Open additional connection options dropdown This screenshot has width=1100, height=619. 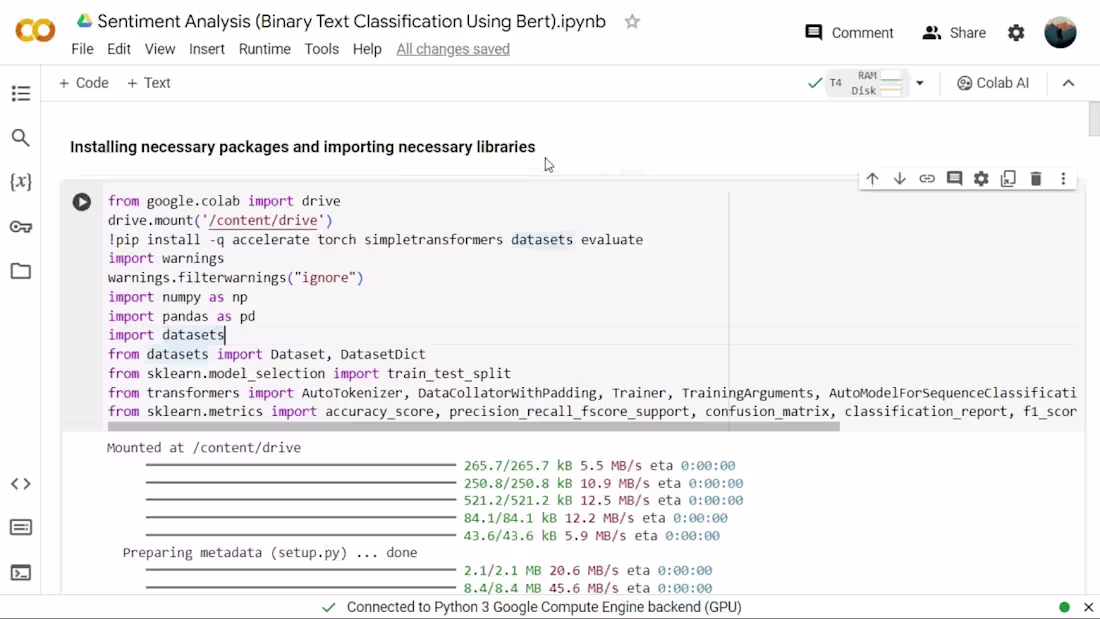click(919, 83)
